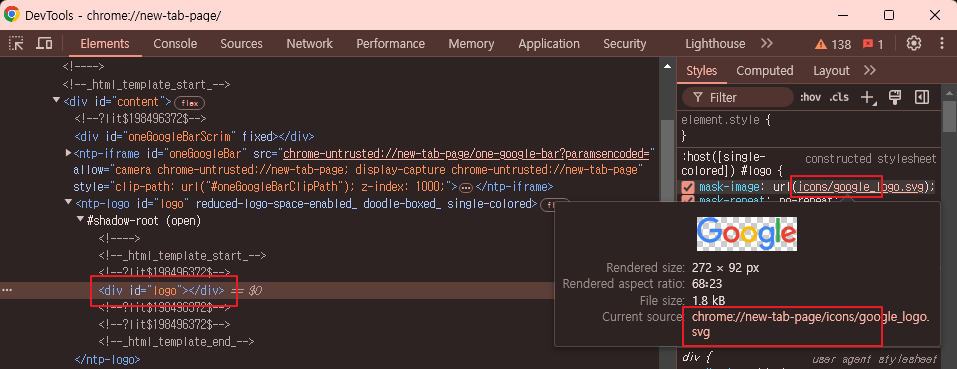Screen dimensions: 957x369
Task: Switch to the Layout sidebar tab
Action: pyautogui.click(x=831, y=71)
